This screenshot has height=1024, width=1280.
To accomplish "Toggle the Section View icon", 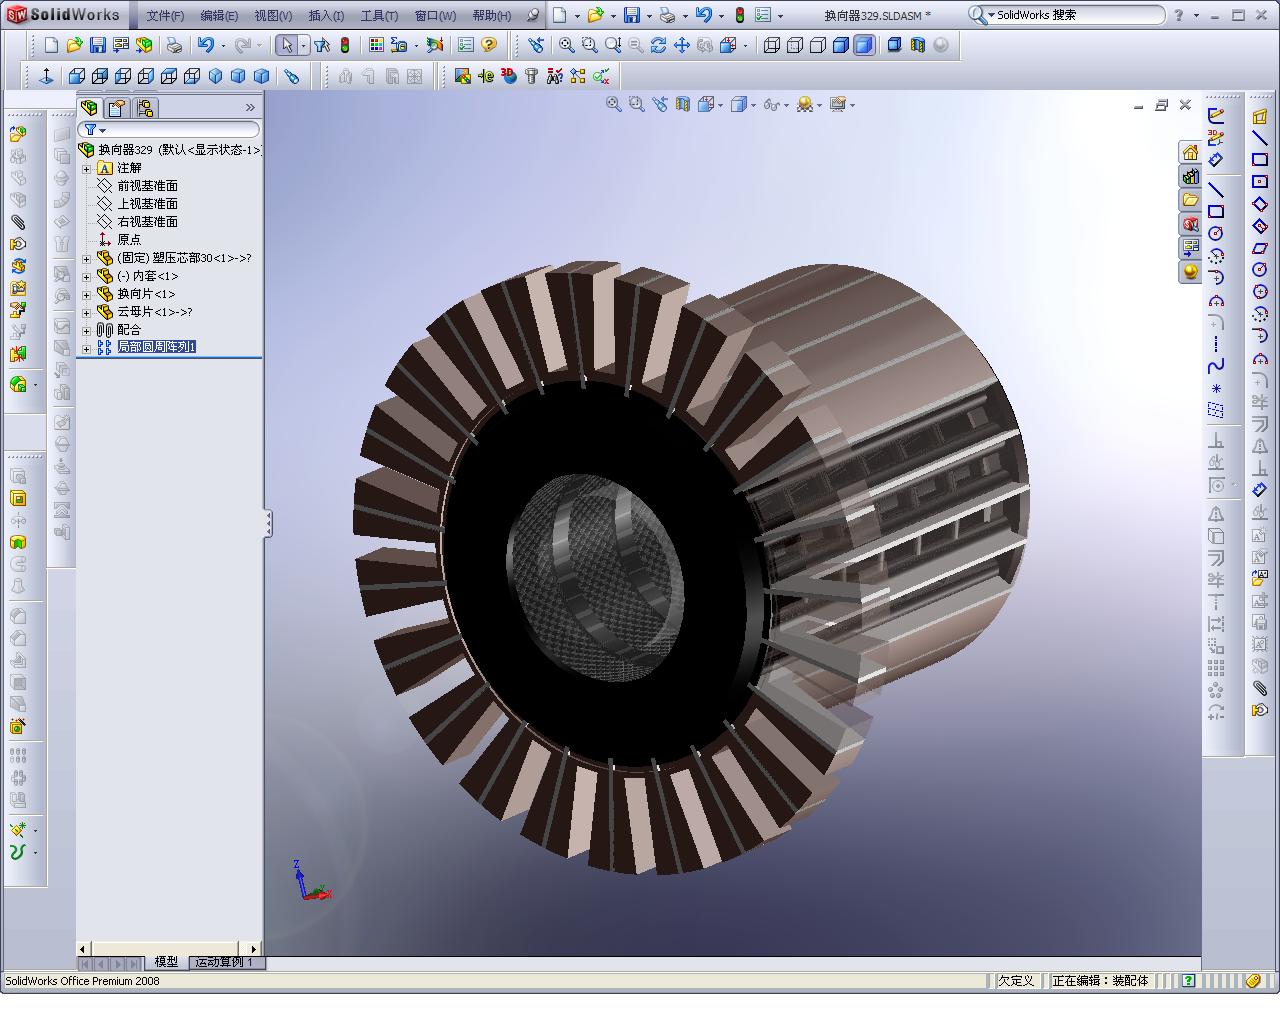I will tap(918, 45).
